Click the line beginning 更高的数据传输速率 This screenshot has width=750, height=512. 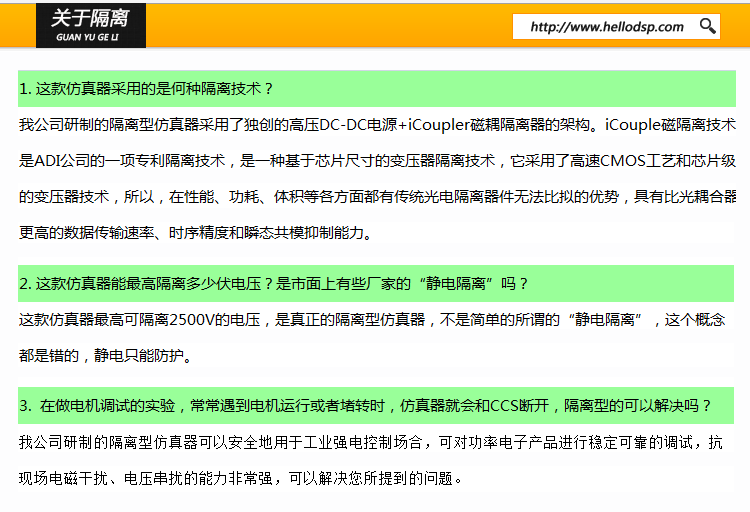[195, 233]
